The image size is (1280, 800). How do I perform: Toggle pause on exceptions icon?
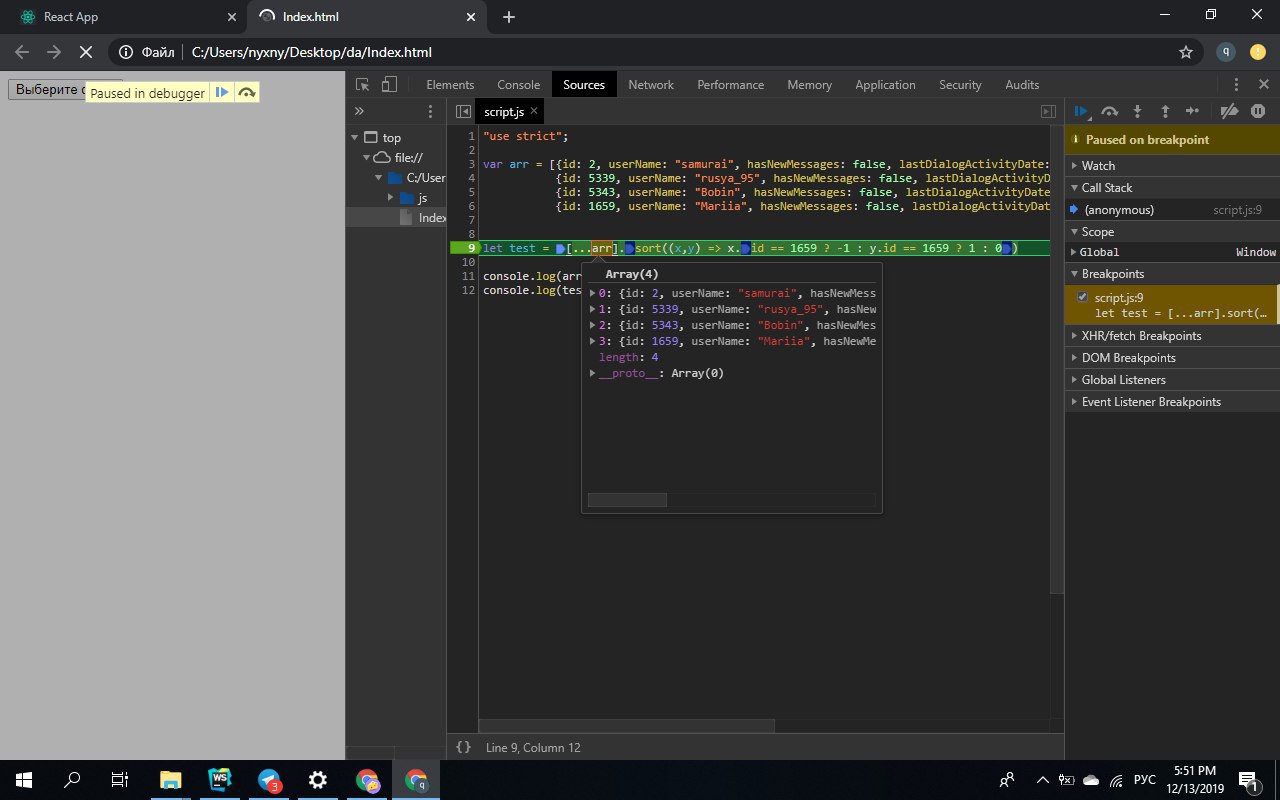tap(1258, 112)
